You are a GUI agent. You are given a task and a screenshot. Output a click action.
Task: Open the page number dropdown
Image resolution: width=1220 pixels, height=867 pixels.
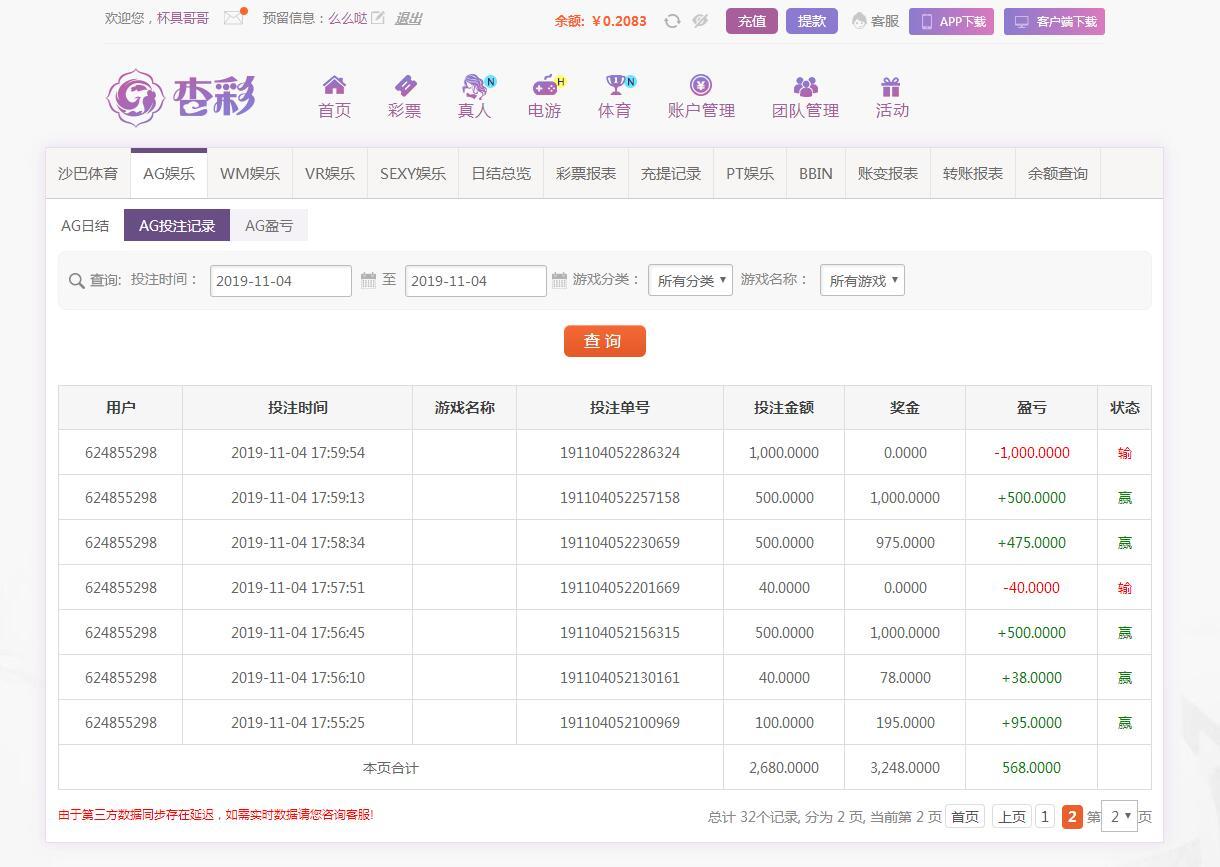click(1119, 817)
